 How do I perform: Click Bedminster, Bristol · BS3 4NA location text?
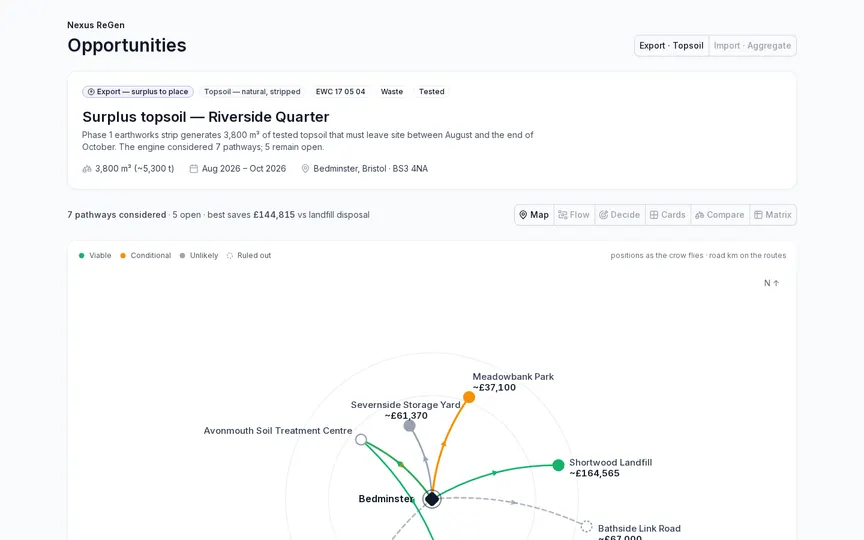370,169
